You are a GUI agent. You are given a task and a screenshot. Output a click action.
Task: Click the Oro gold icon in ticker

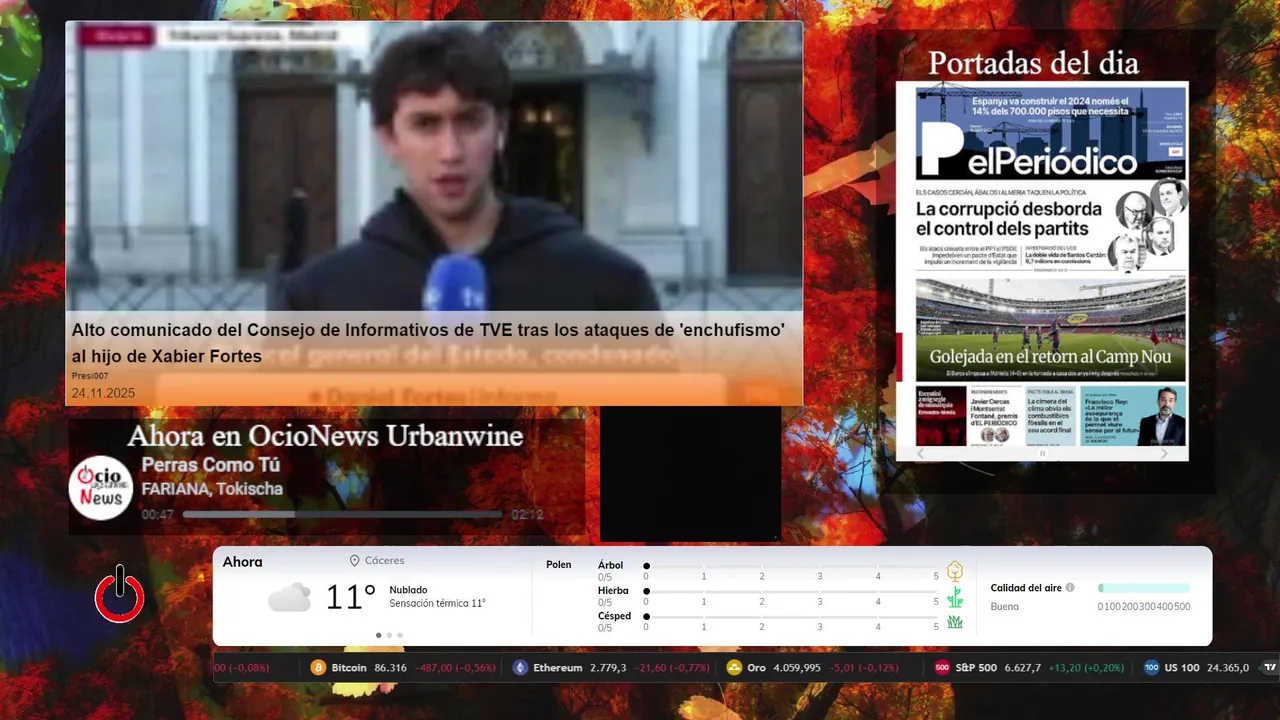point(734,668)
